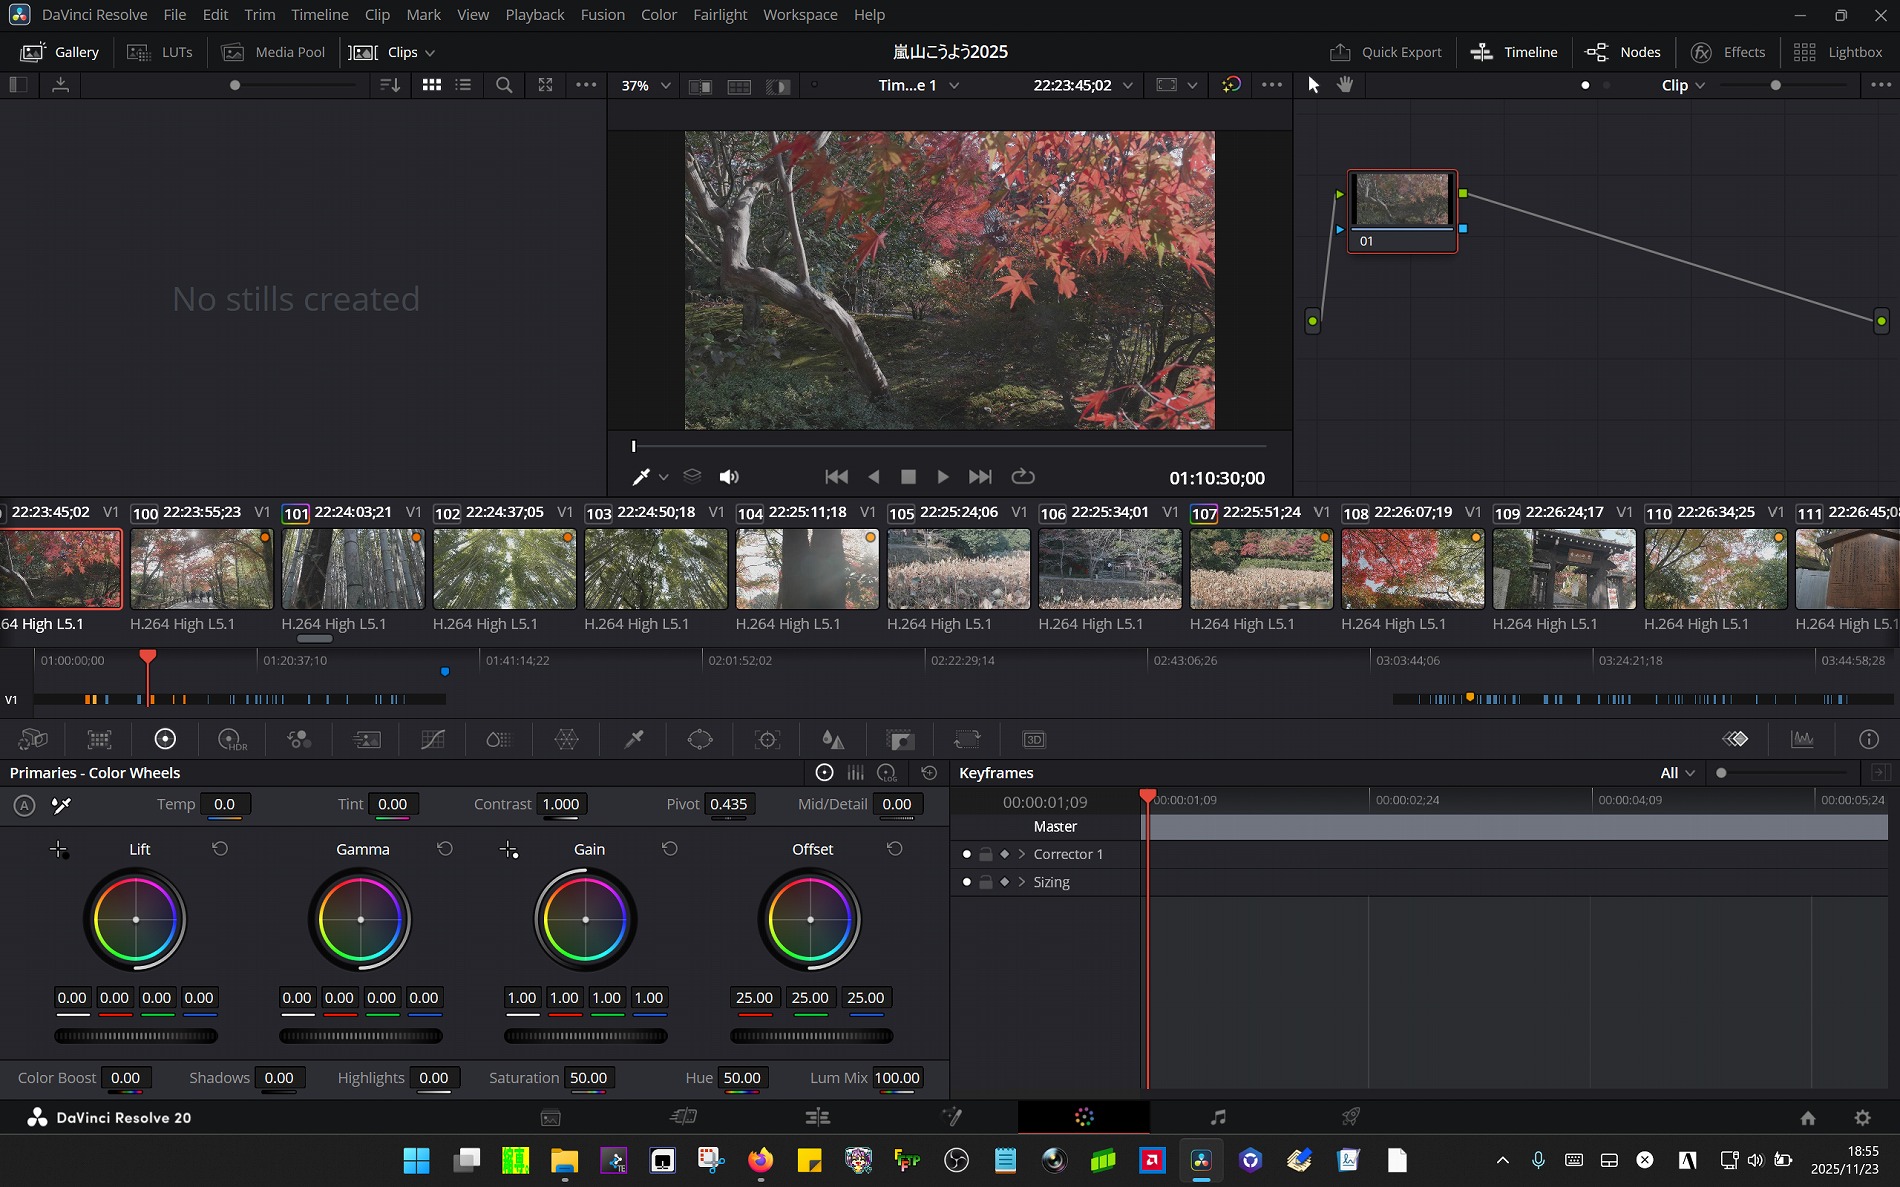Image resolution: width=1900 pixels, height=1187 pixels.
Task: Open the Power Window palette
Action: [700, 740]
